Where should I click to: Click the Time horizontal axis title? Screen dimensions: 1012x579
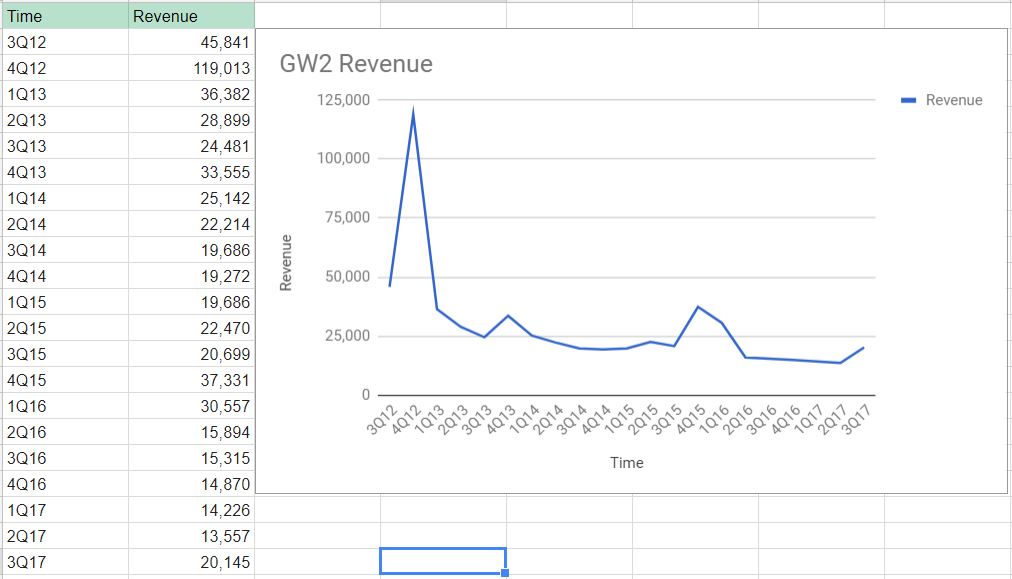(627, 463)
